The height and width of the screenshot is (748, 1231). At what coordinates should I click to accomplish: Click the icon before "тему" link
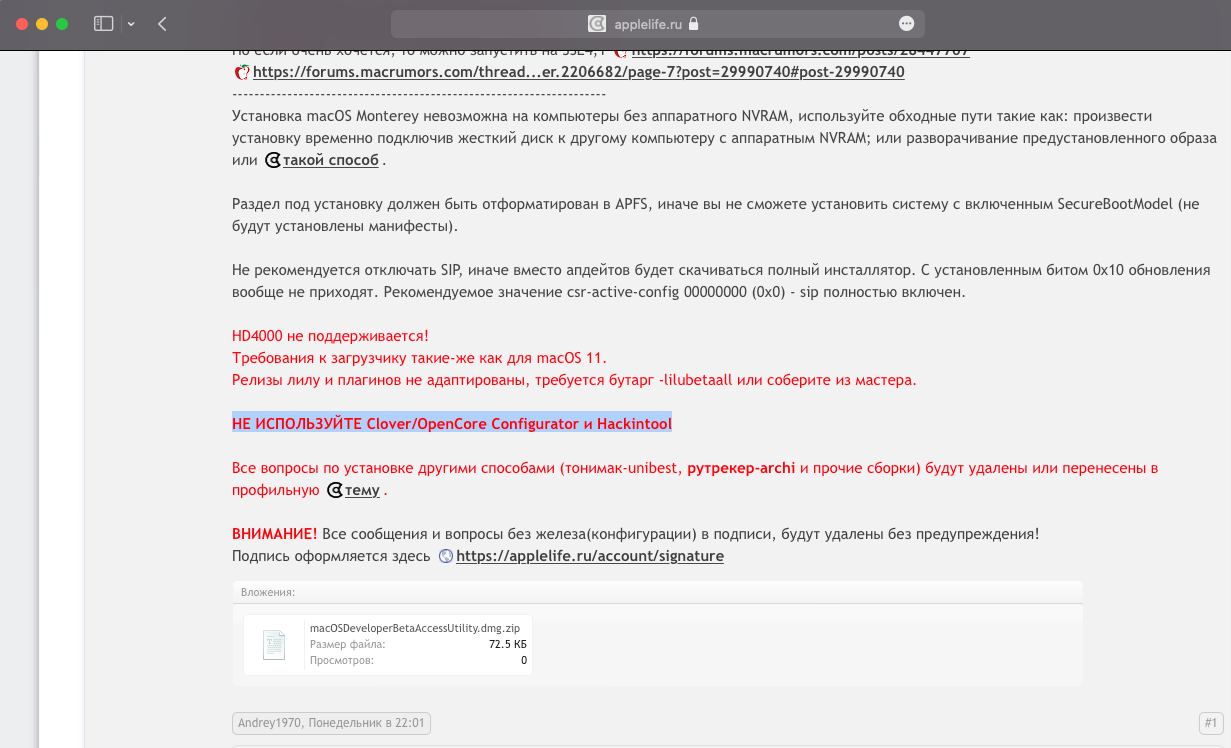click(335, 490)
